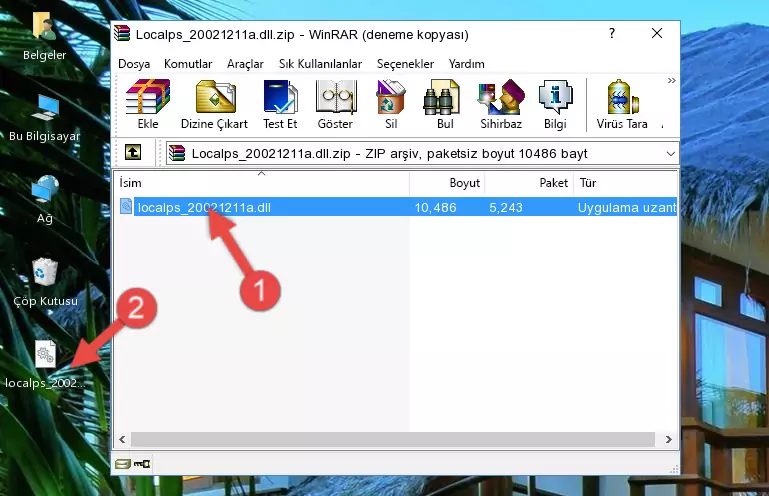The width and height of the screenshot is (769, 496).
Task: Close the WinRAR window
Action: (x=657, y=33)
